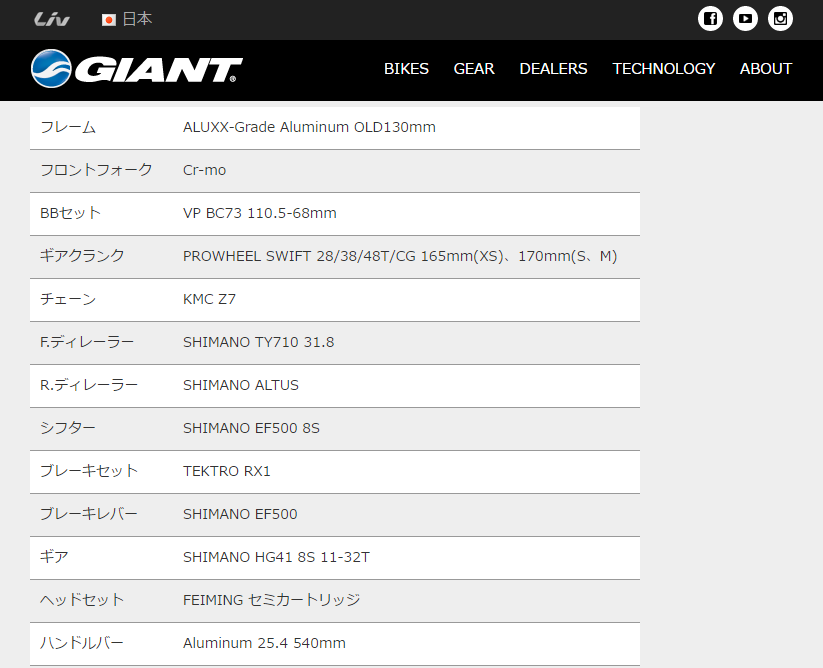Click the ギアクランク row label

(82, 256)
